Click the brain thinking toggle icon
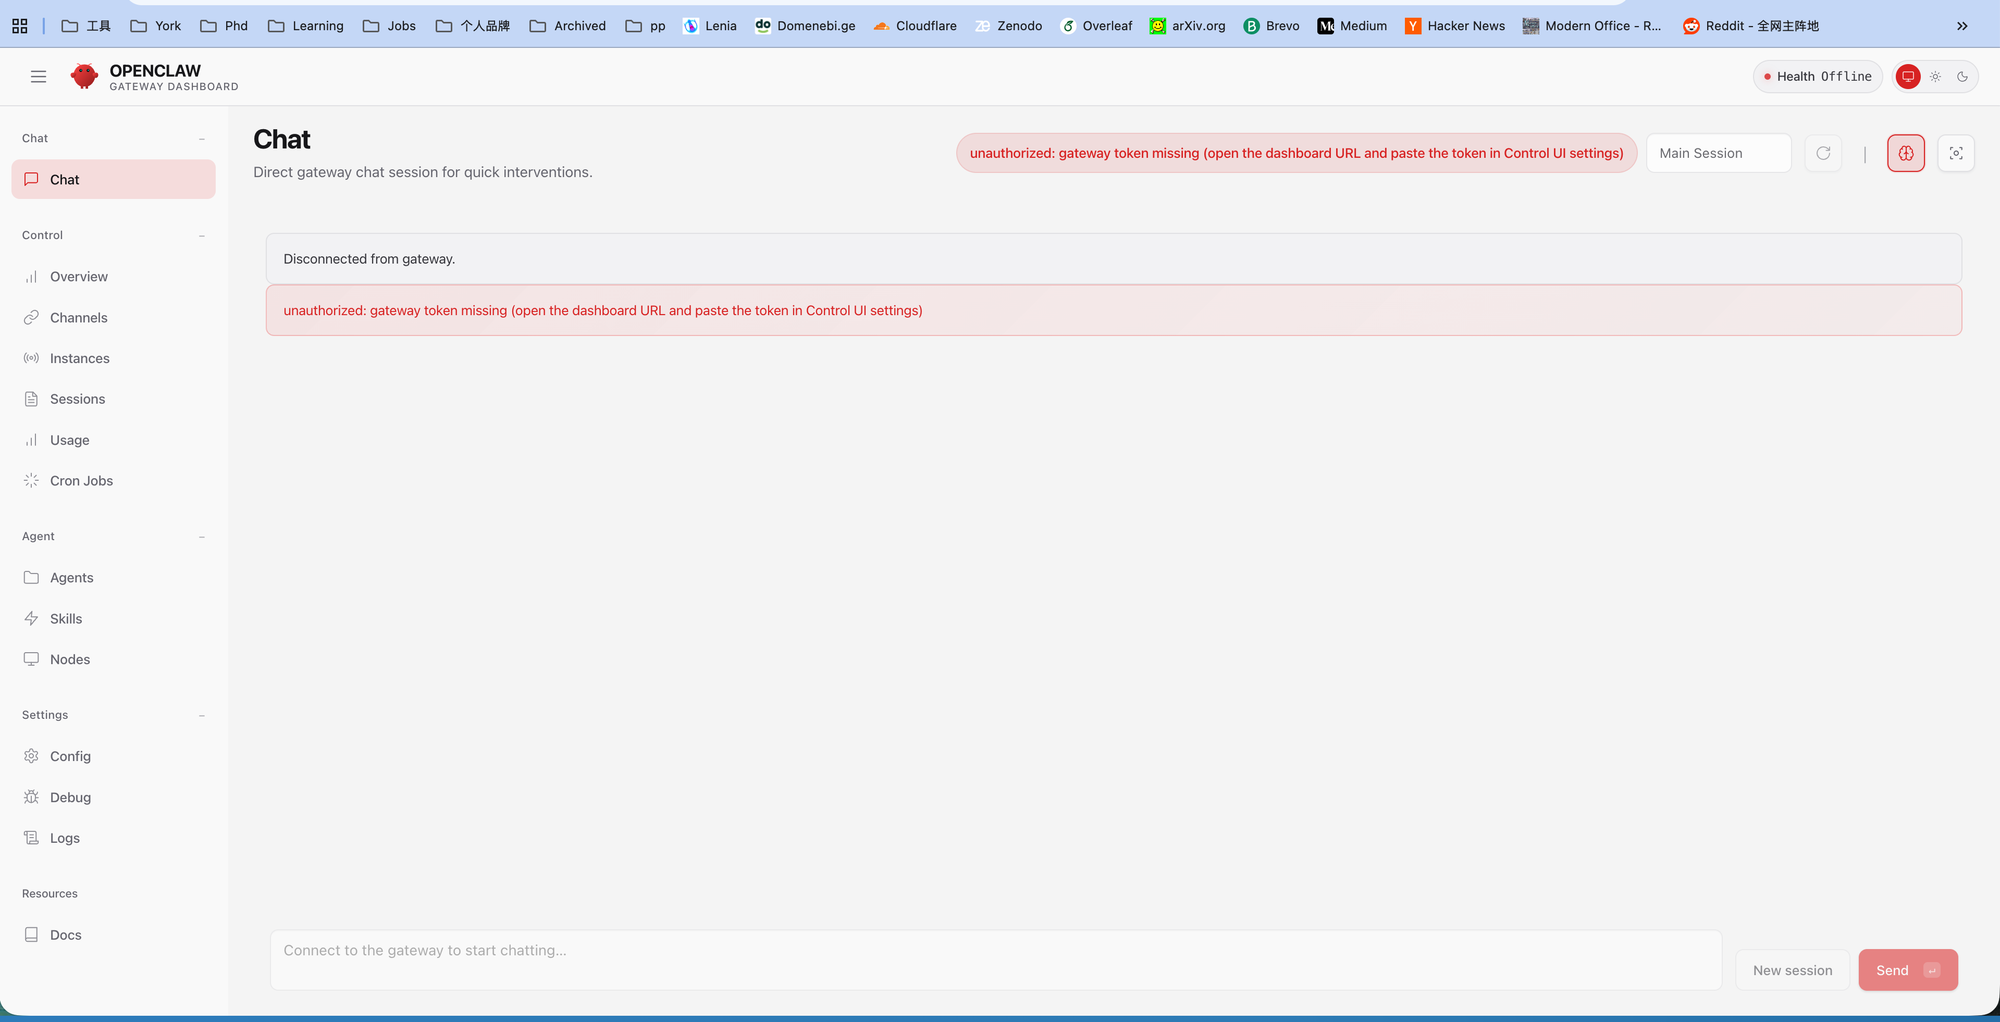 pos(1905,154)
